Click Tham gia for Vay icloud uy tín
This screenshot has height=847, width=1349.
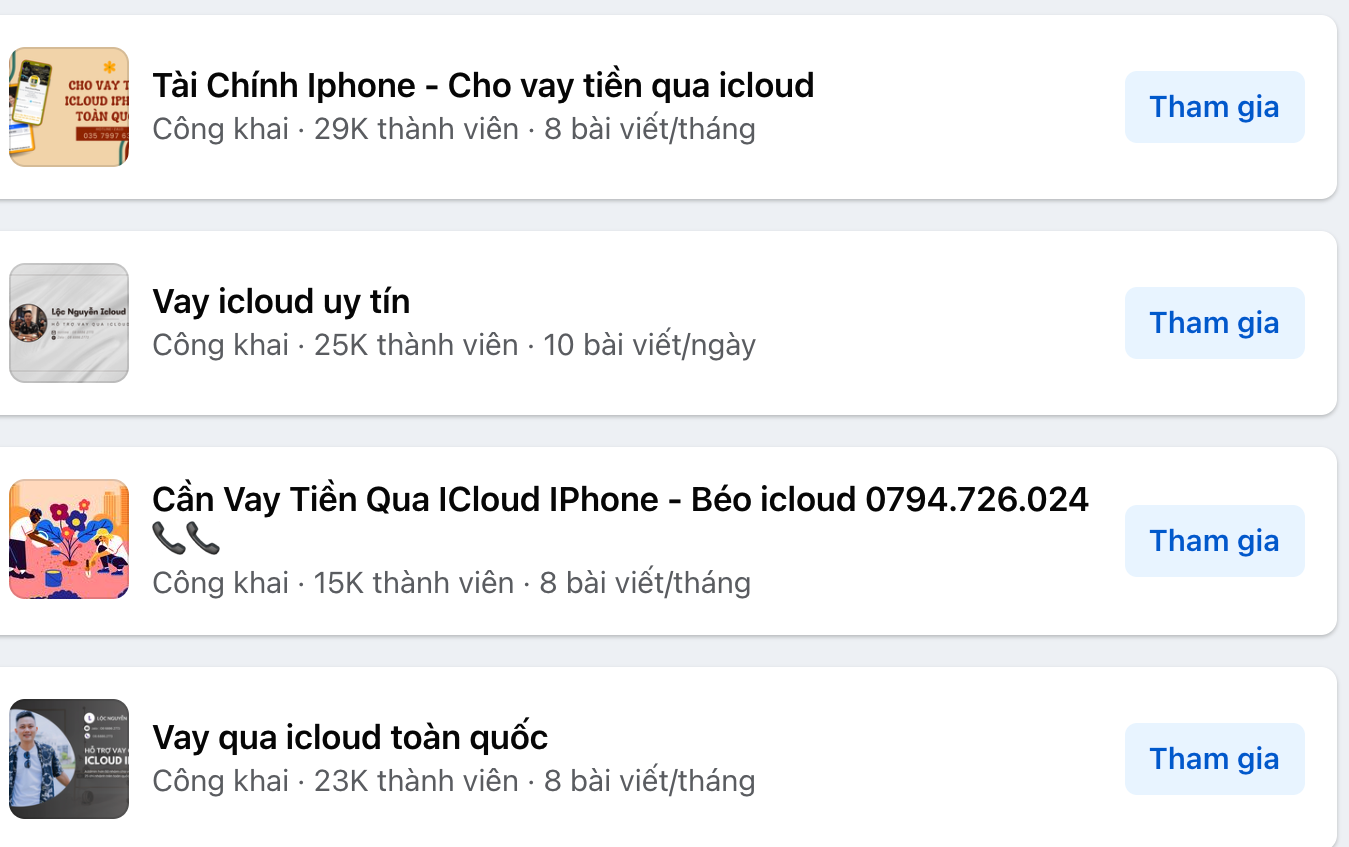pos(1214,323)
